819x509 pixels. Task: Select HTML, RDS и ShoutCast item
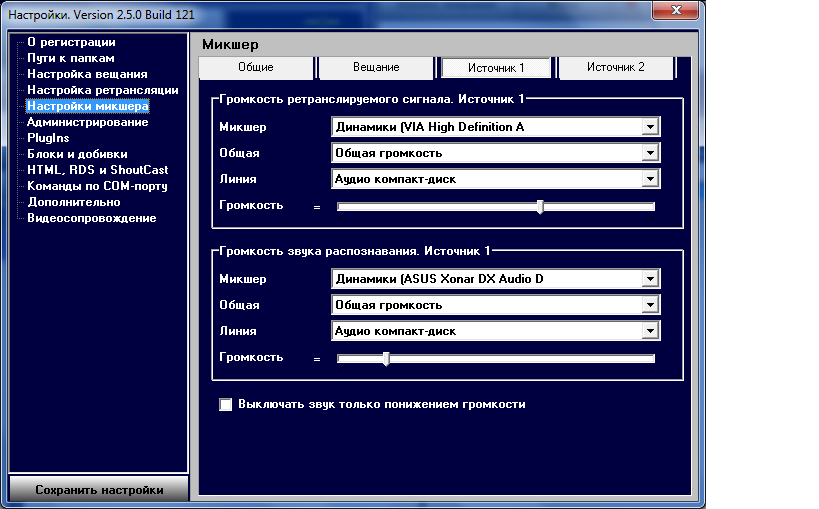[x=98, y=170]
